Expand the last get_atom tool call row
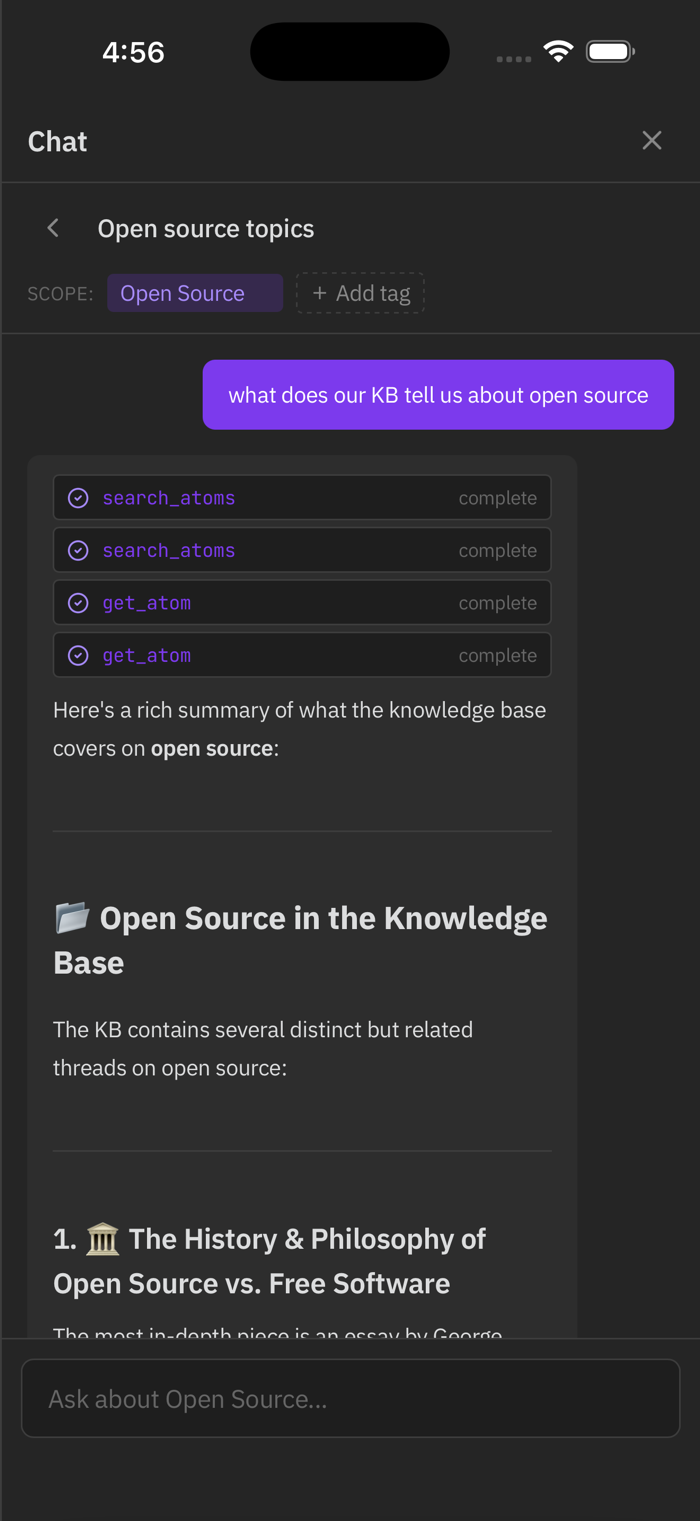 (x=302, y=655)
